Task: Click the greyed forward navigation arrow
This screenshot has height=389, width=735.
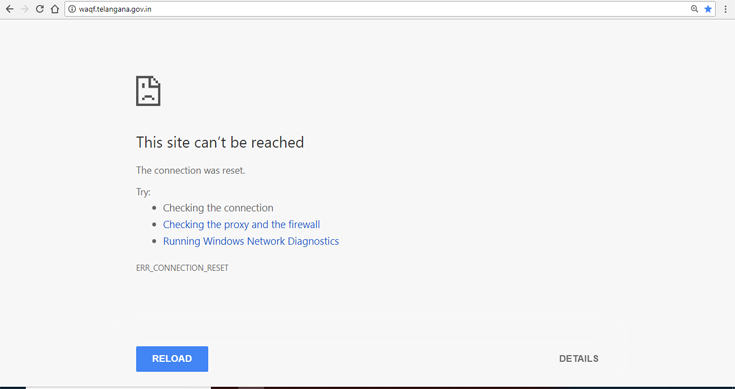Action: coord(24,9)
